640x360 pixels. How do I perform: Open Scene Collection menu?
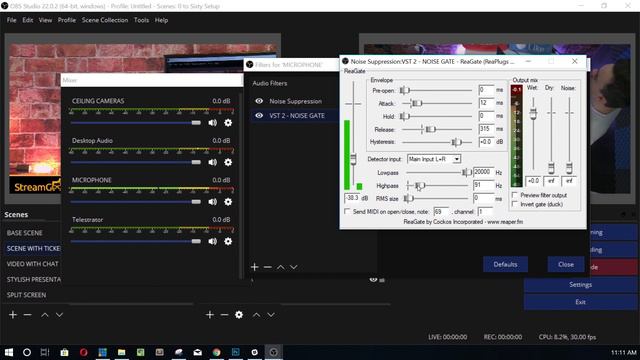pyautogui.click(x=105, y=20)
